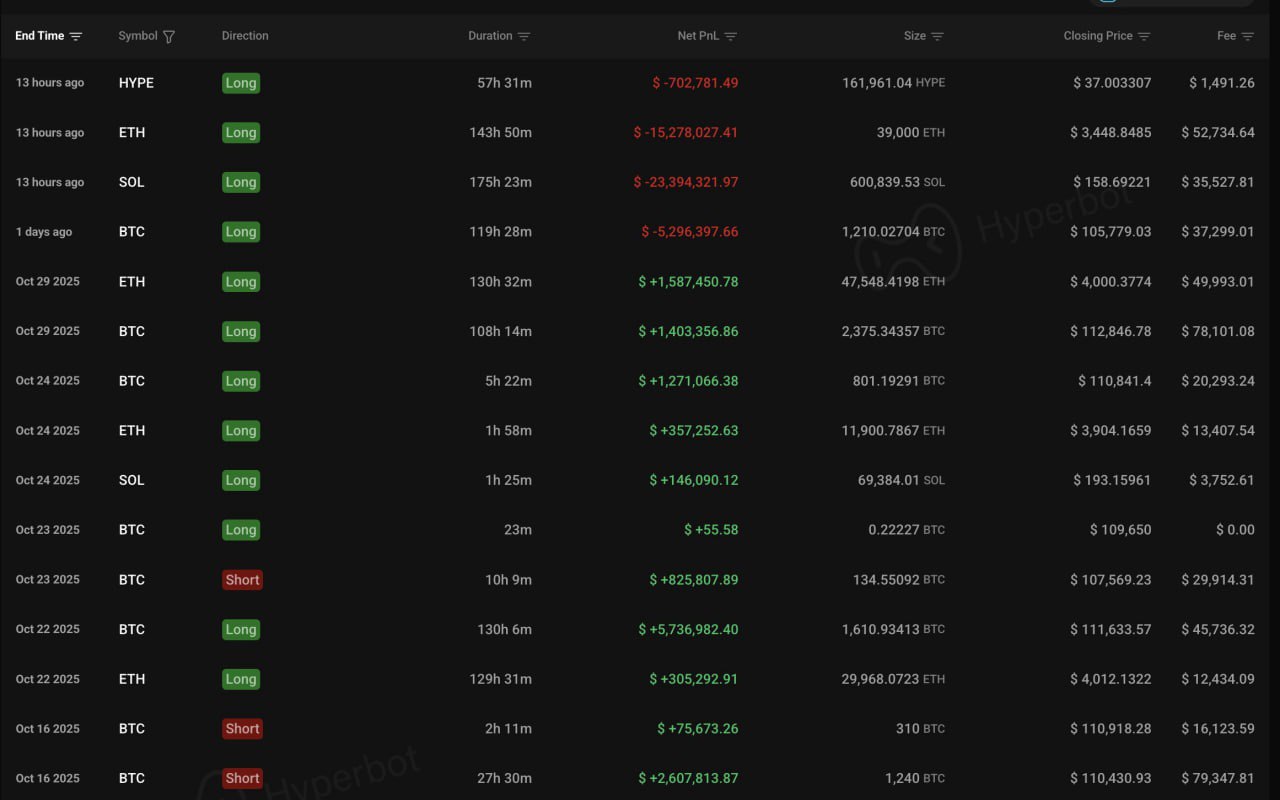This screenshot has height=800, width=1280.
Task: Sort by Closing Price icon
Action: pos(1144,36)
